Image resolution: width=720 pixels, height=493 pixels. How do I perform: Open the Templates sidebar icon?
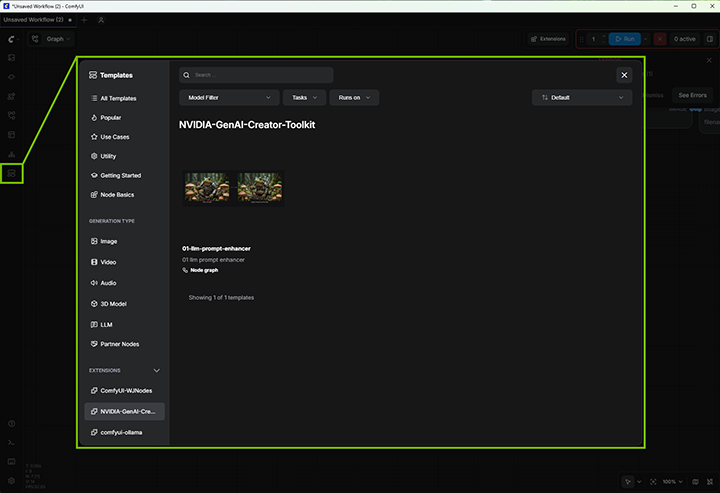pos(11,174)
